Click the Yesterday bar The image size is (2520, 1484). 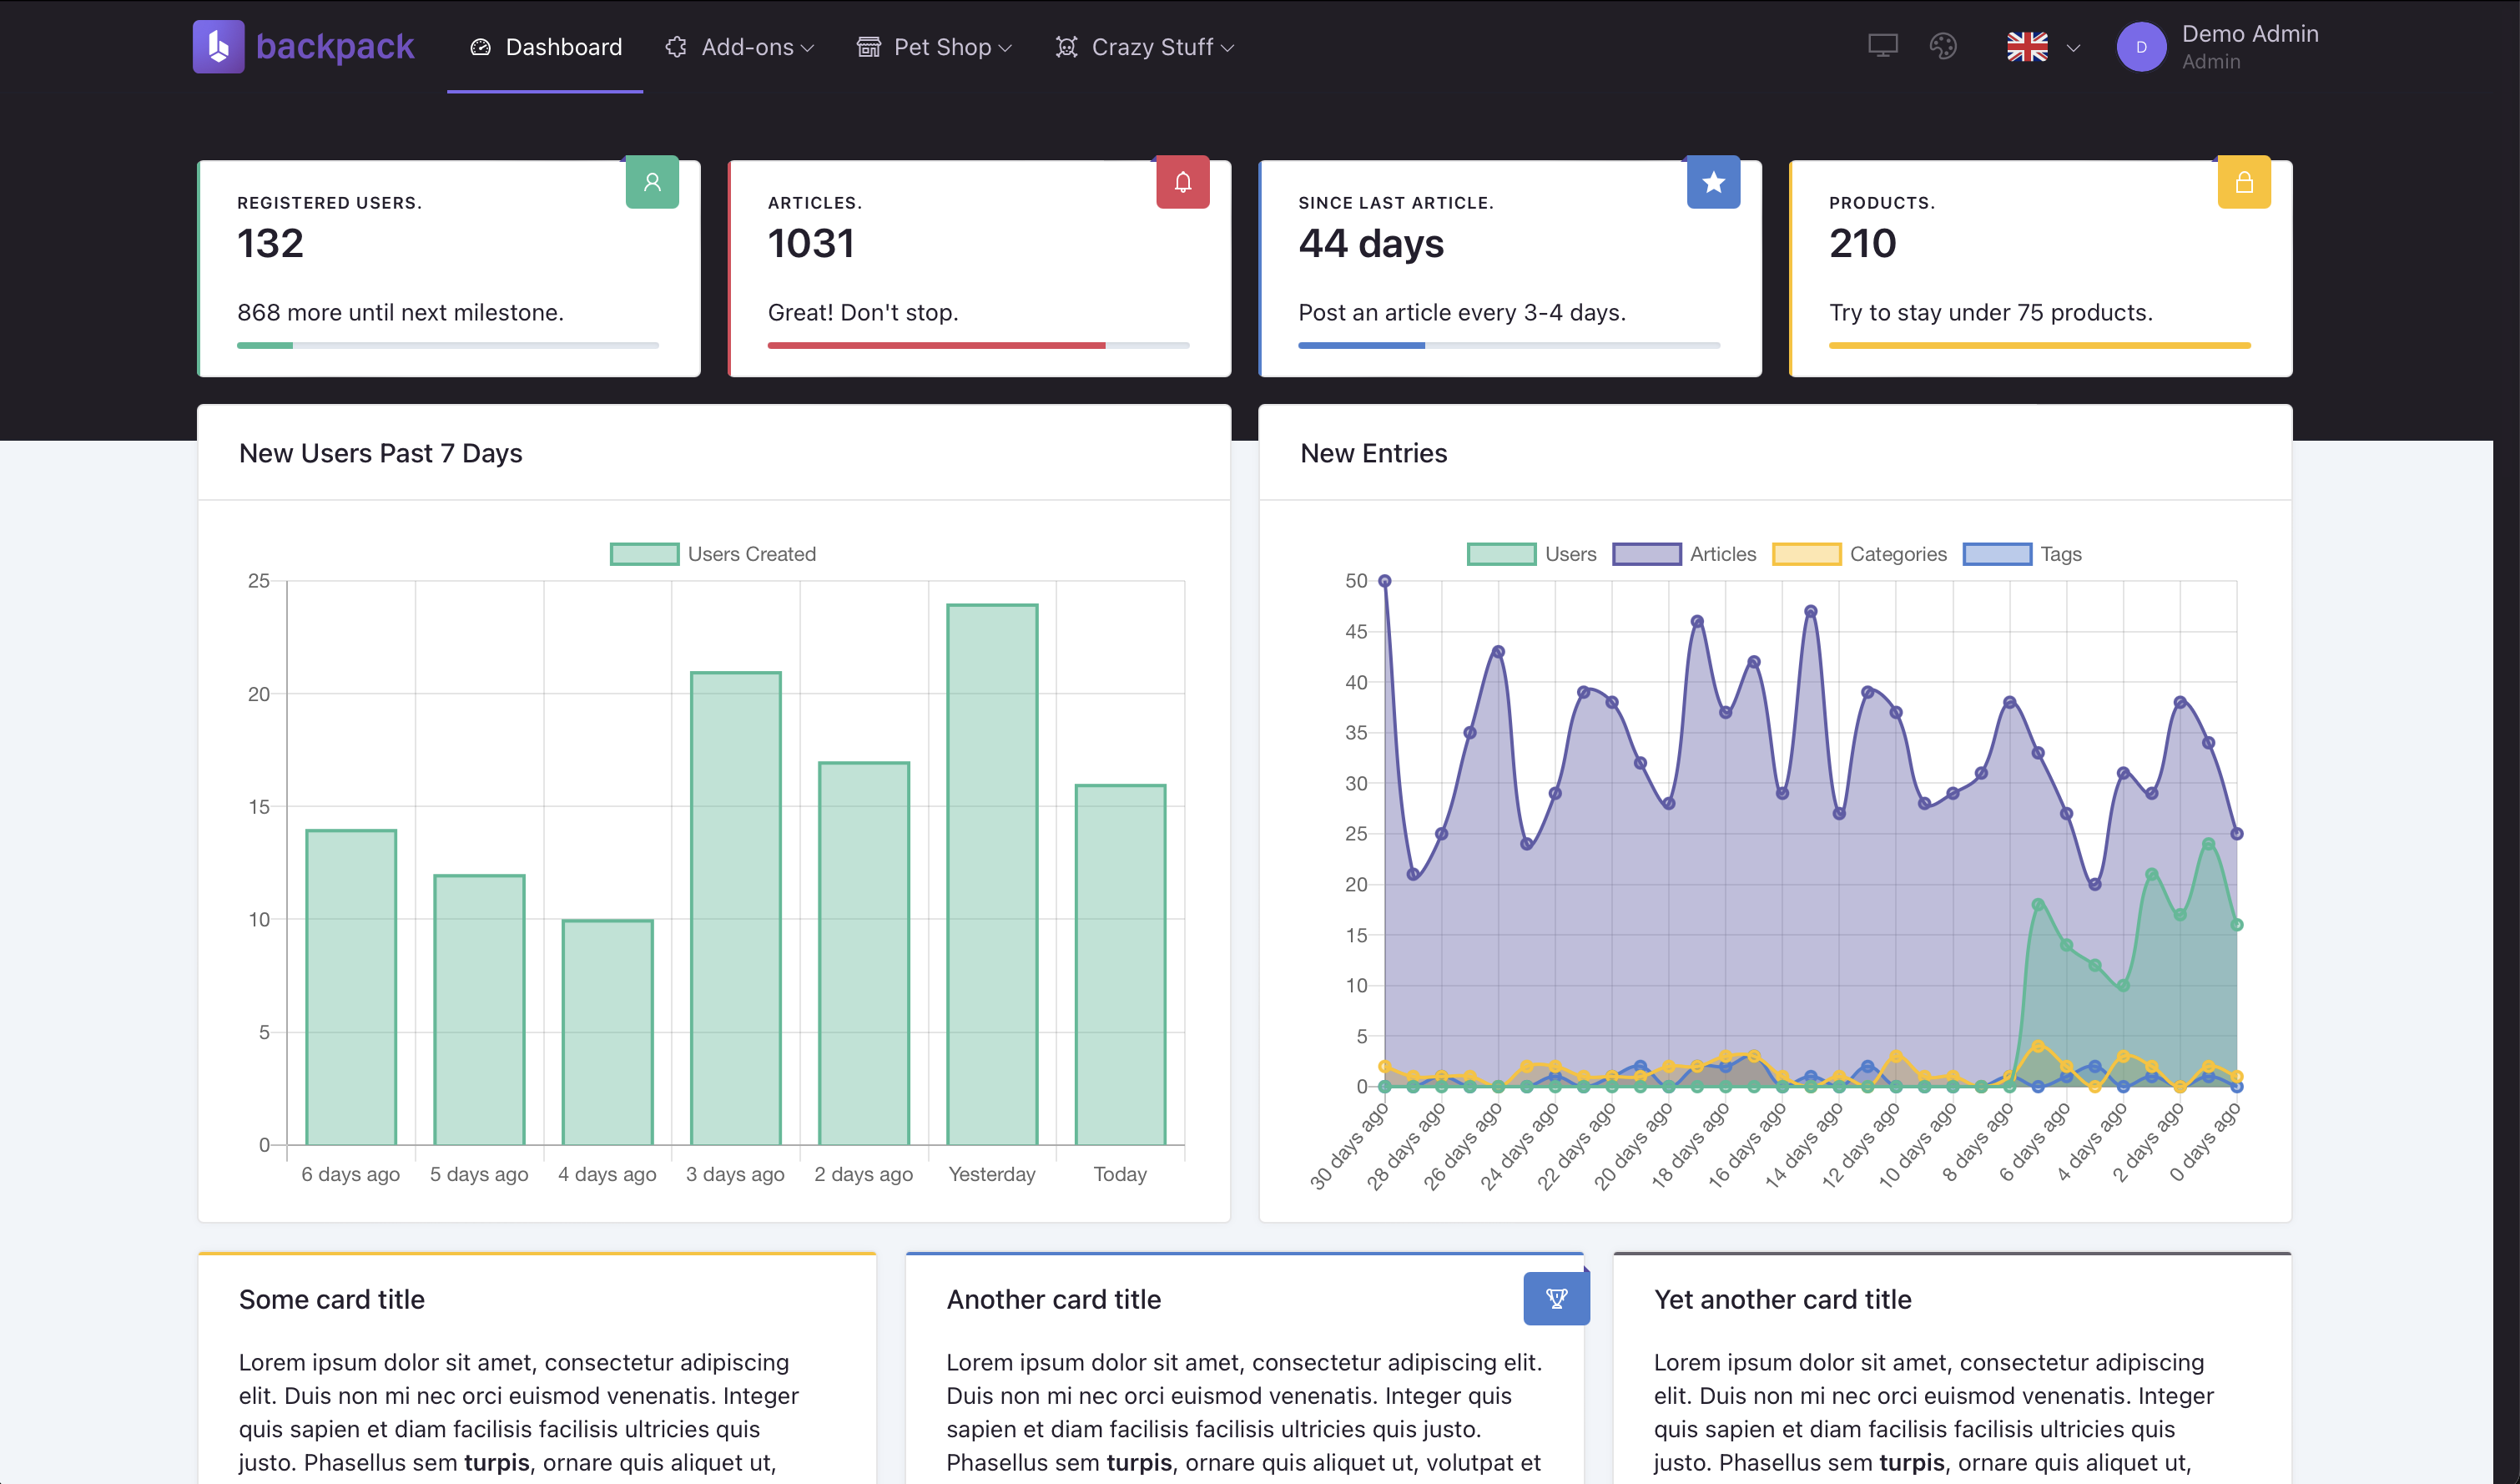992,875
